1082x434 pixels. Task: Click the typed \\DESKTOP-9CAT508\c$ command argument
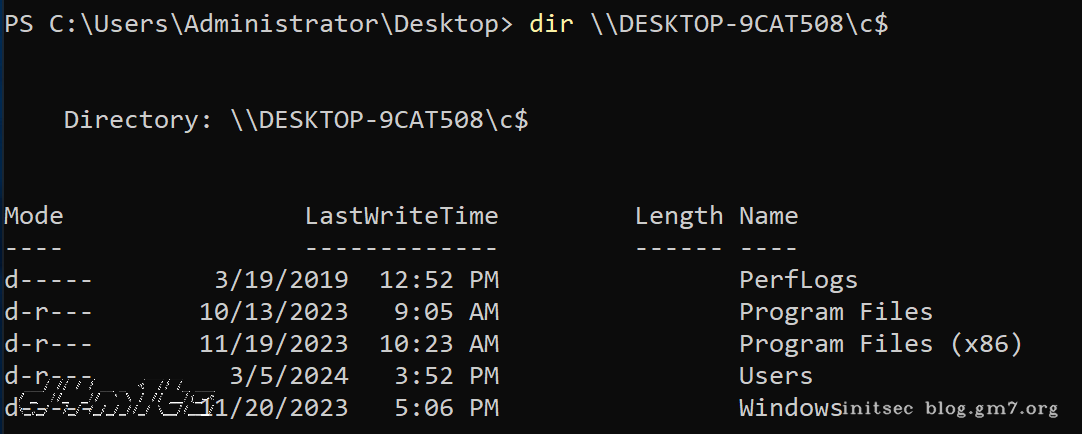click(x=738, y=24)
